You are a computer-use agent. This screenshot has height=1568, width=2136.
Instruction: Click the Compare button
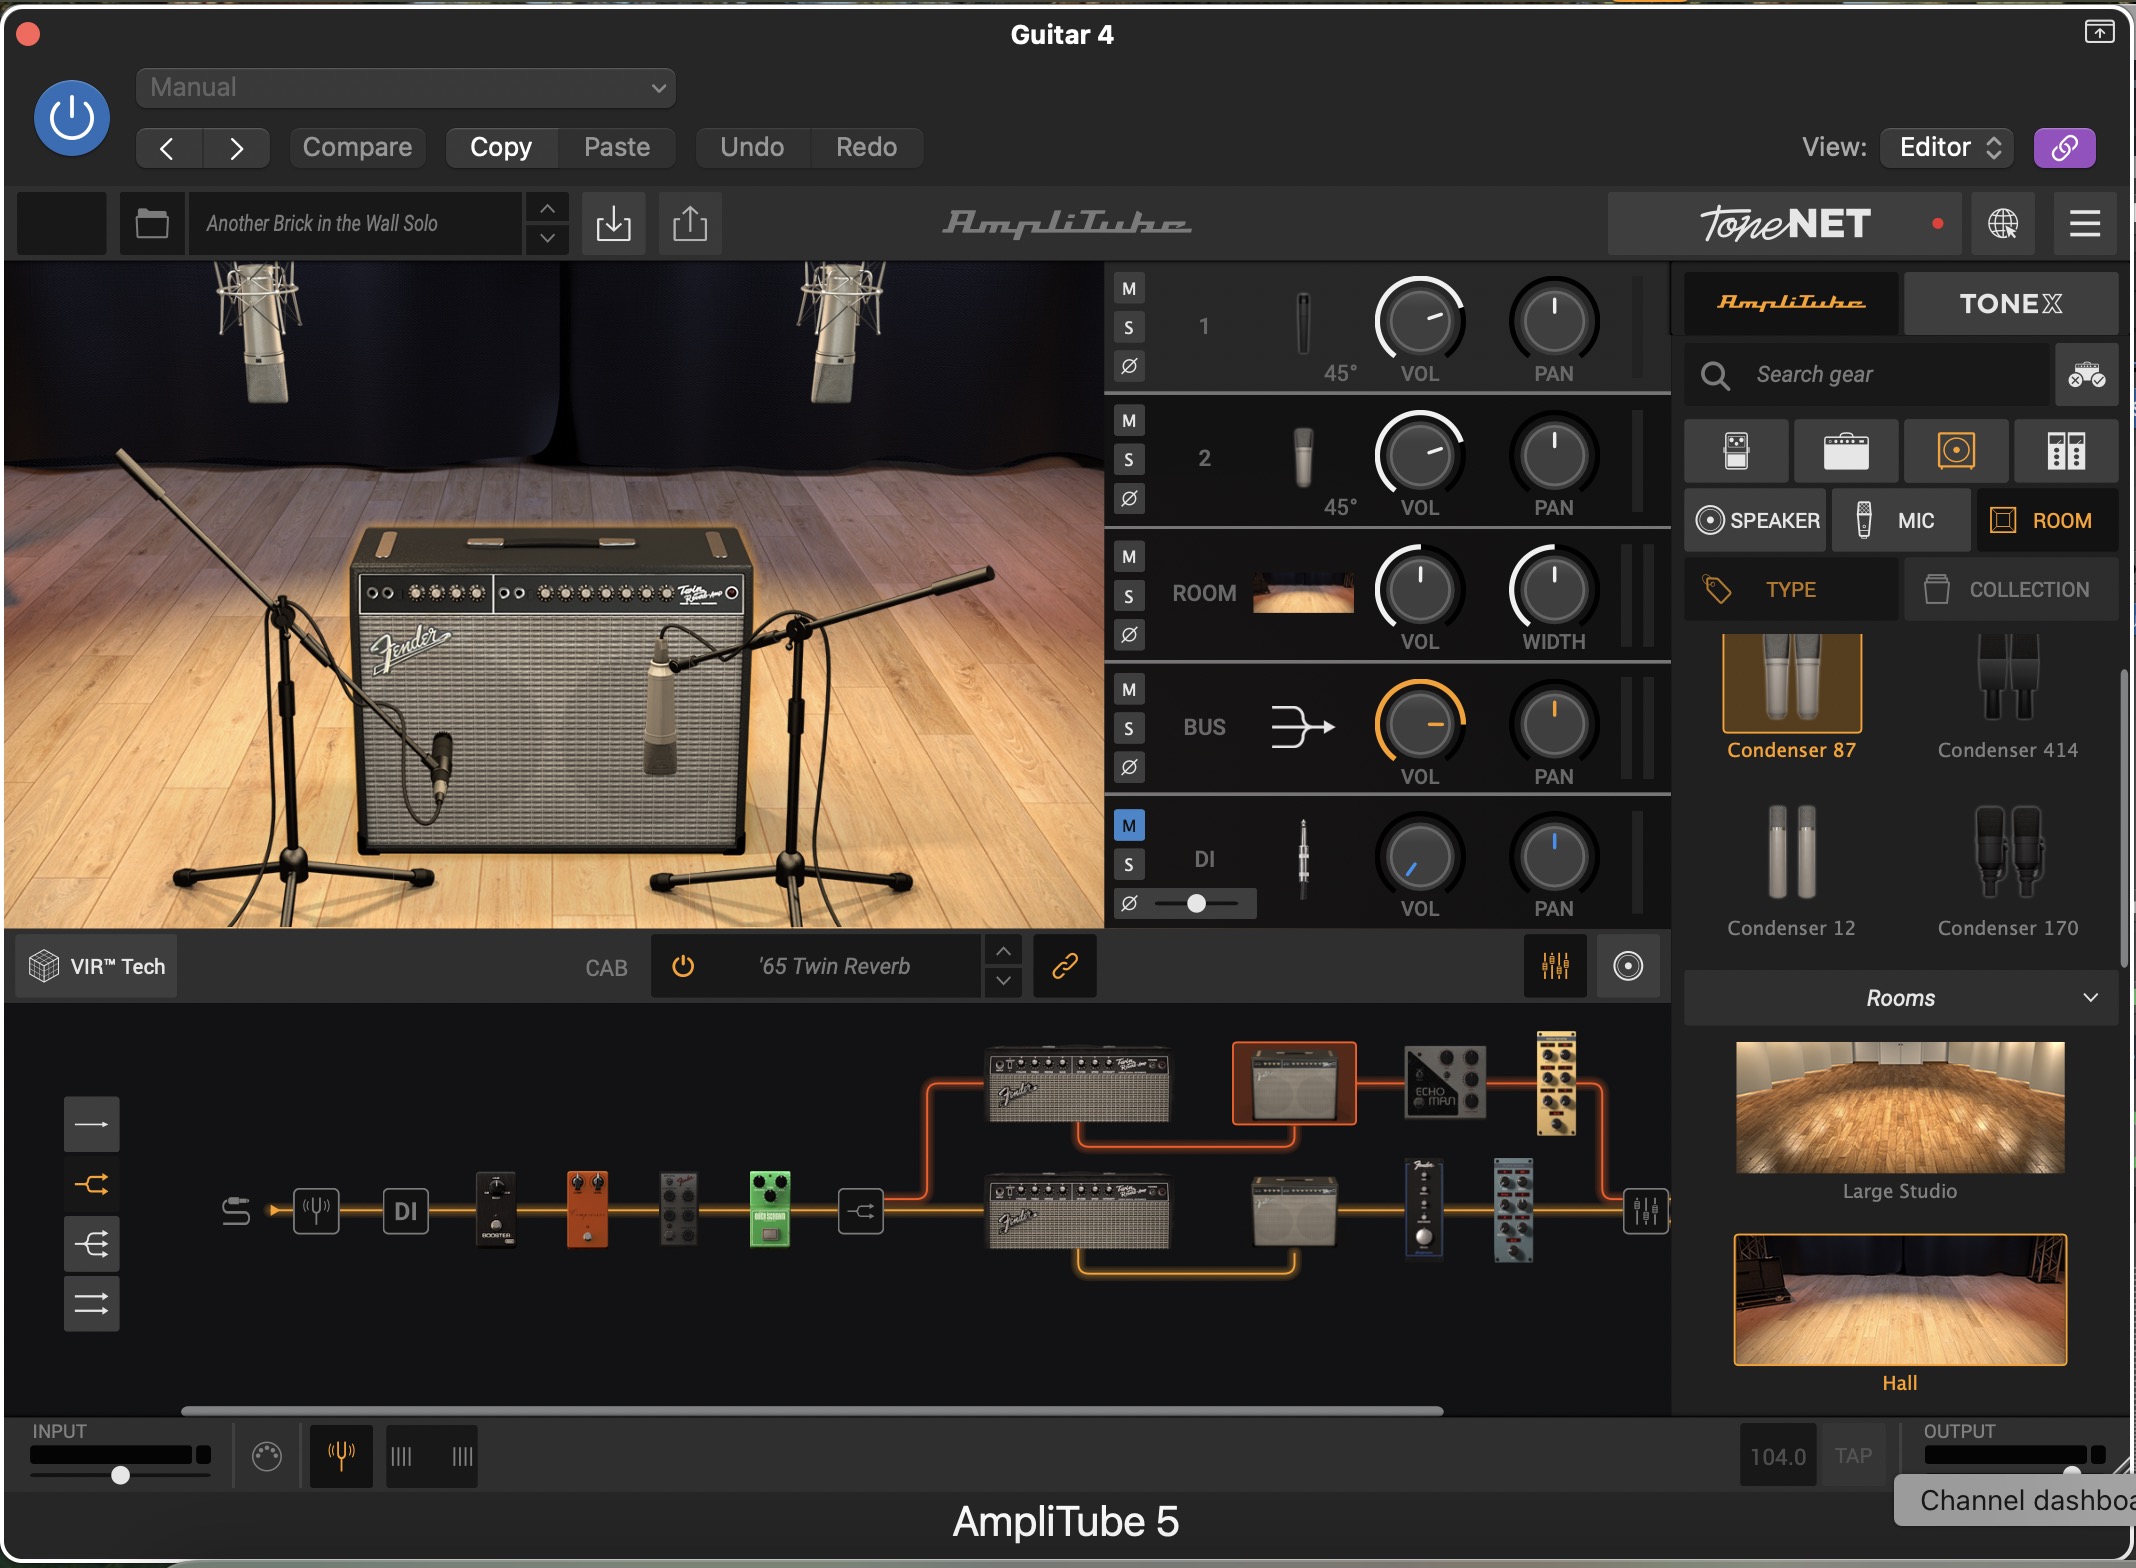coord(357,148)
